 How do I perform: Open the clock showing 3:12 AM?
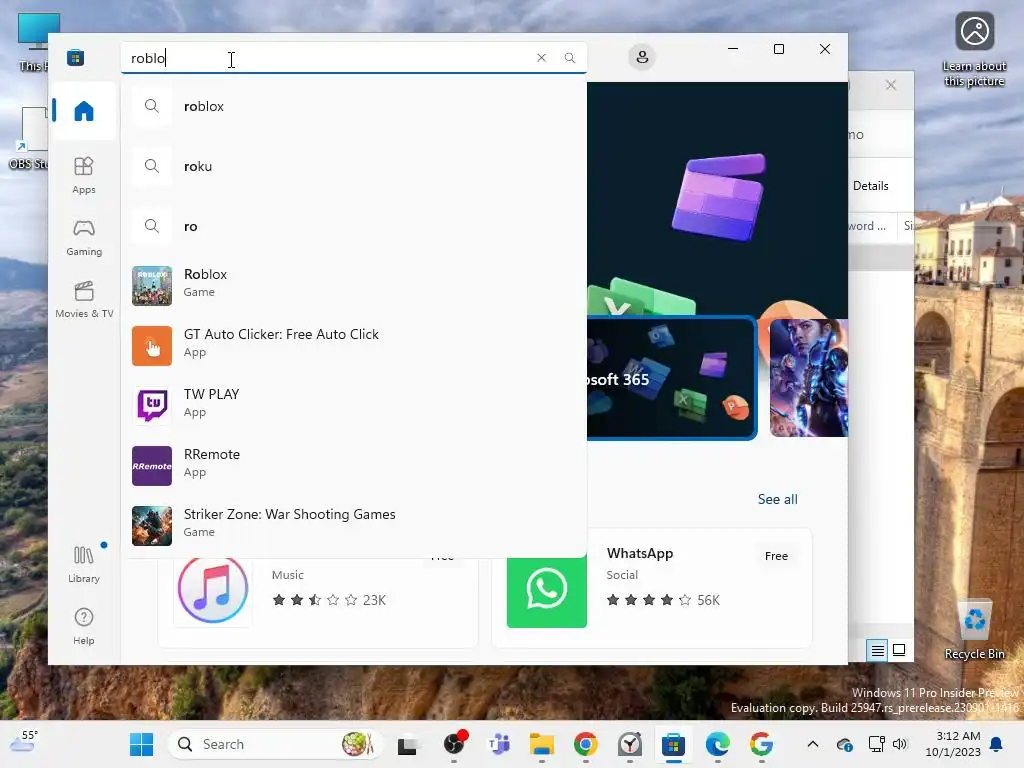pyautogui.click(x=953, y=744)
